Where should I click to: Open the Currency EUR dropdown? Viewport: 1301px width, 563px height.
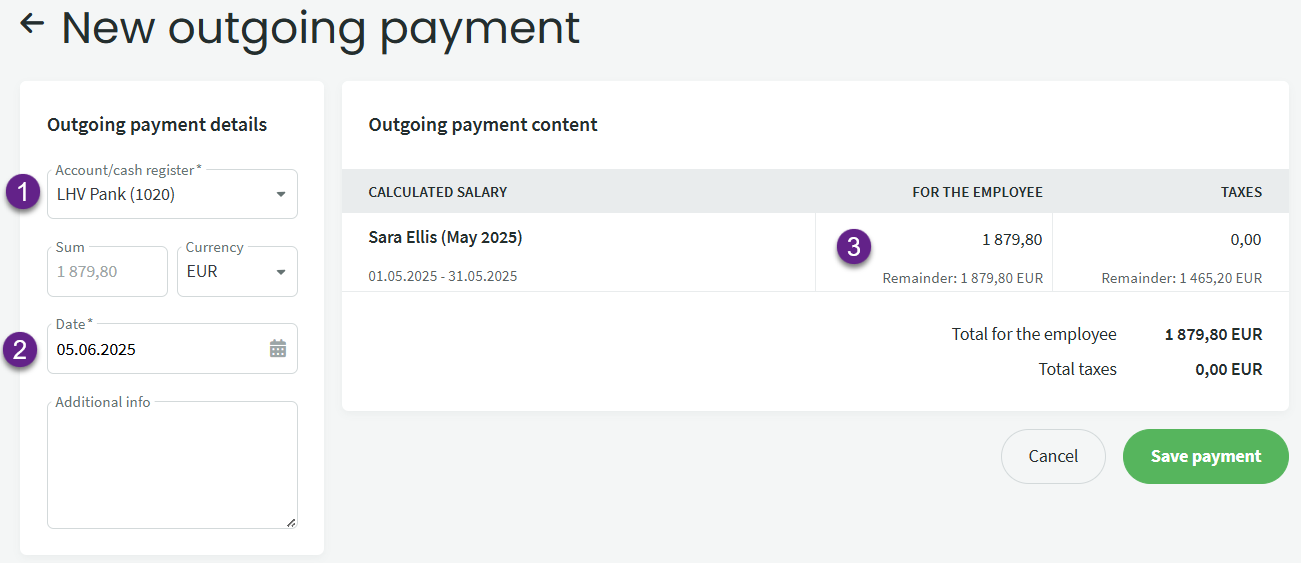[x=237, y=272]
